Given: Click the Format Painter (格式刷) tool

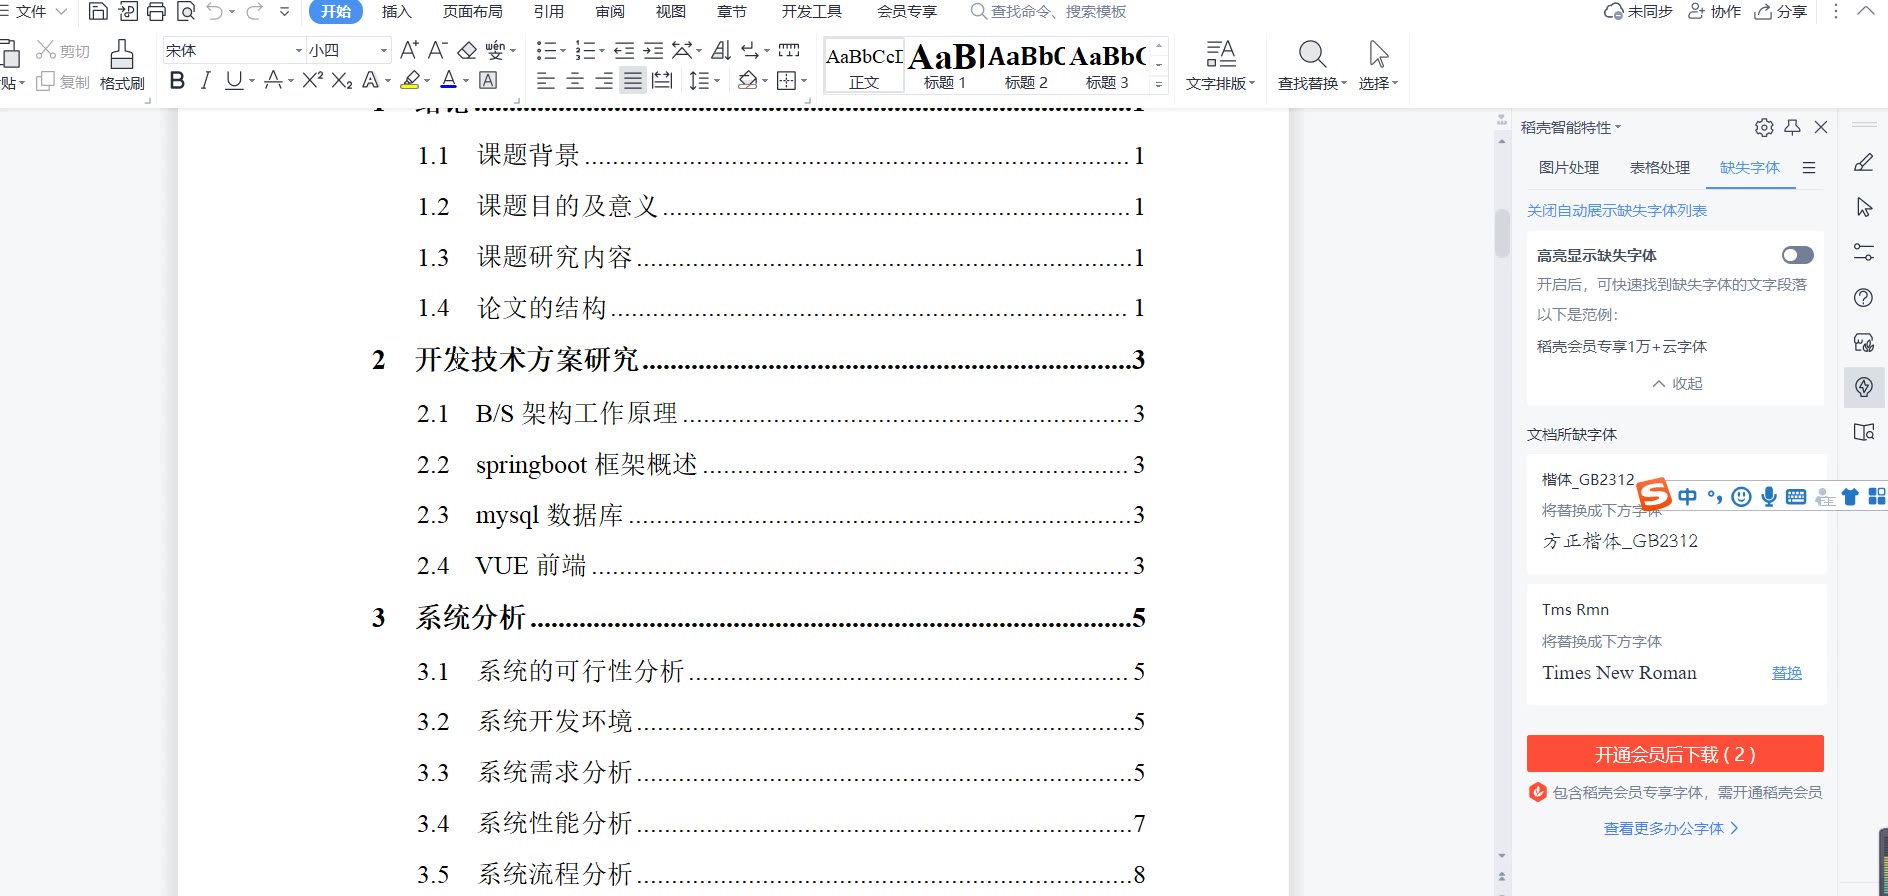Looking at the screenshot, I should pyautogui.click(x=122, y=65).
